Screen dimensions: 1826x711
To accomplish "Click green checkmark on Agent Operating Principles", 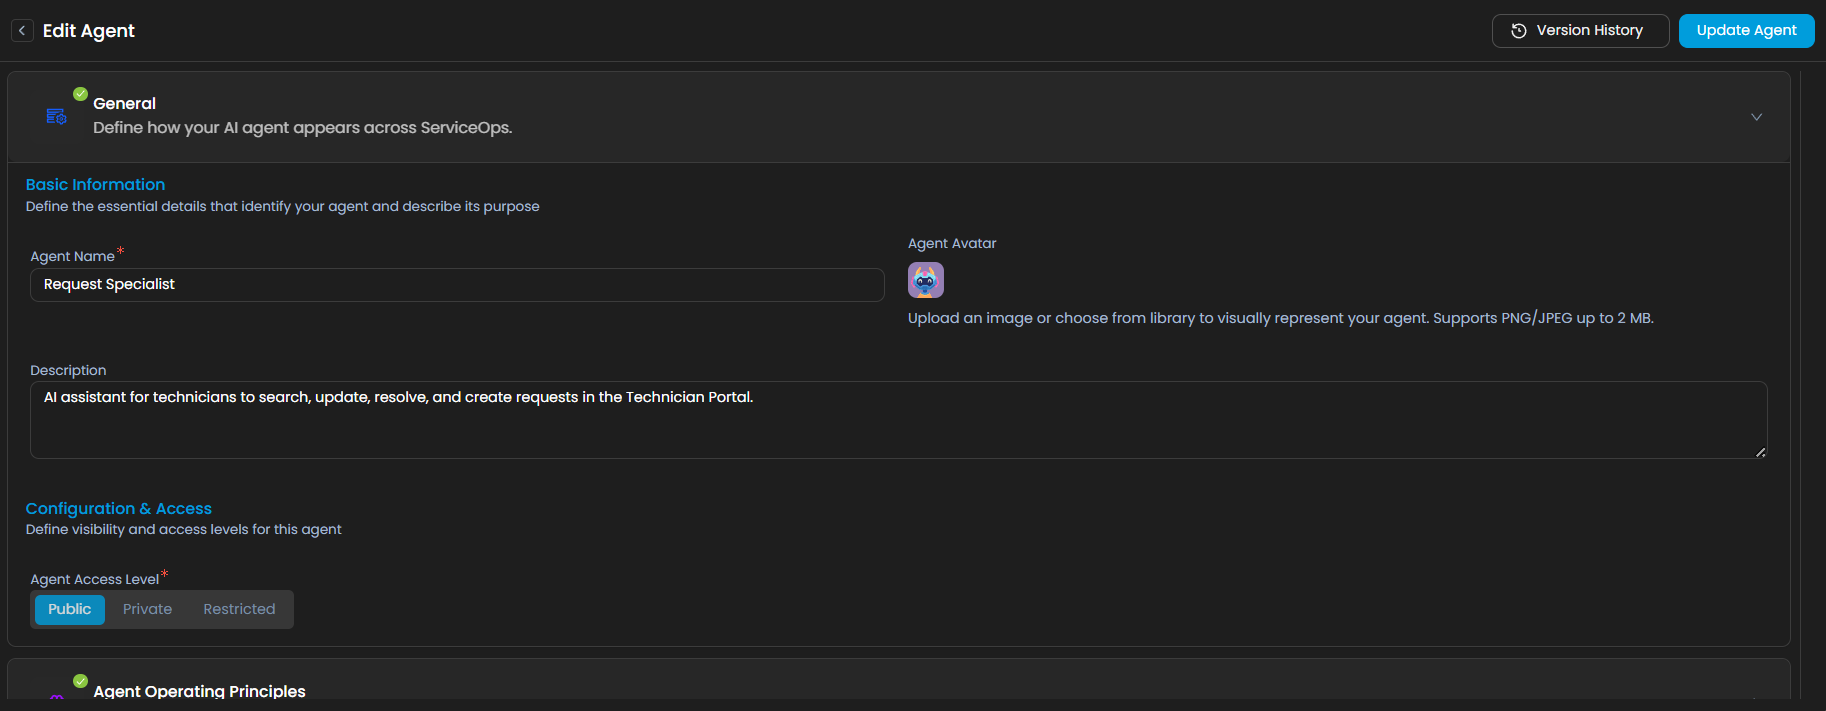I will (x=81, y=681).
